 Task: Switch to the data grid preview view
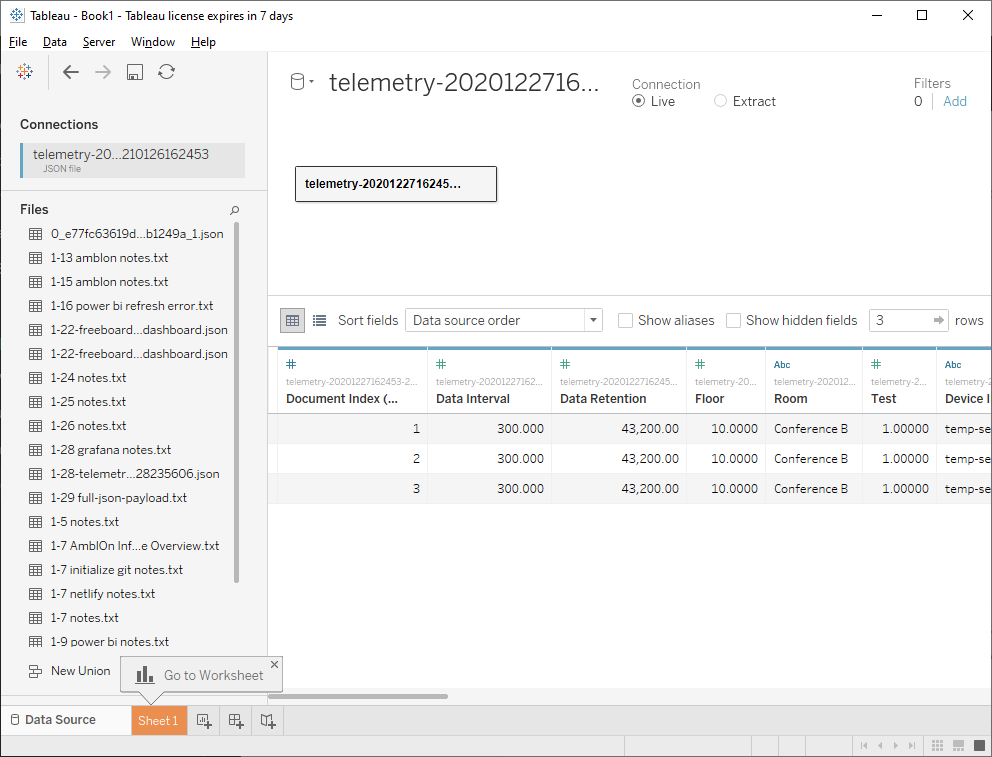pyautogui.click(x=292, y=321)
